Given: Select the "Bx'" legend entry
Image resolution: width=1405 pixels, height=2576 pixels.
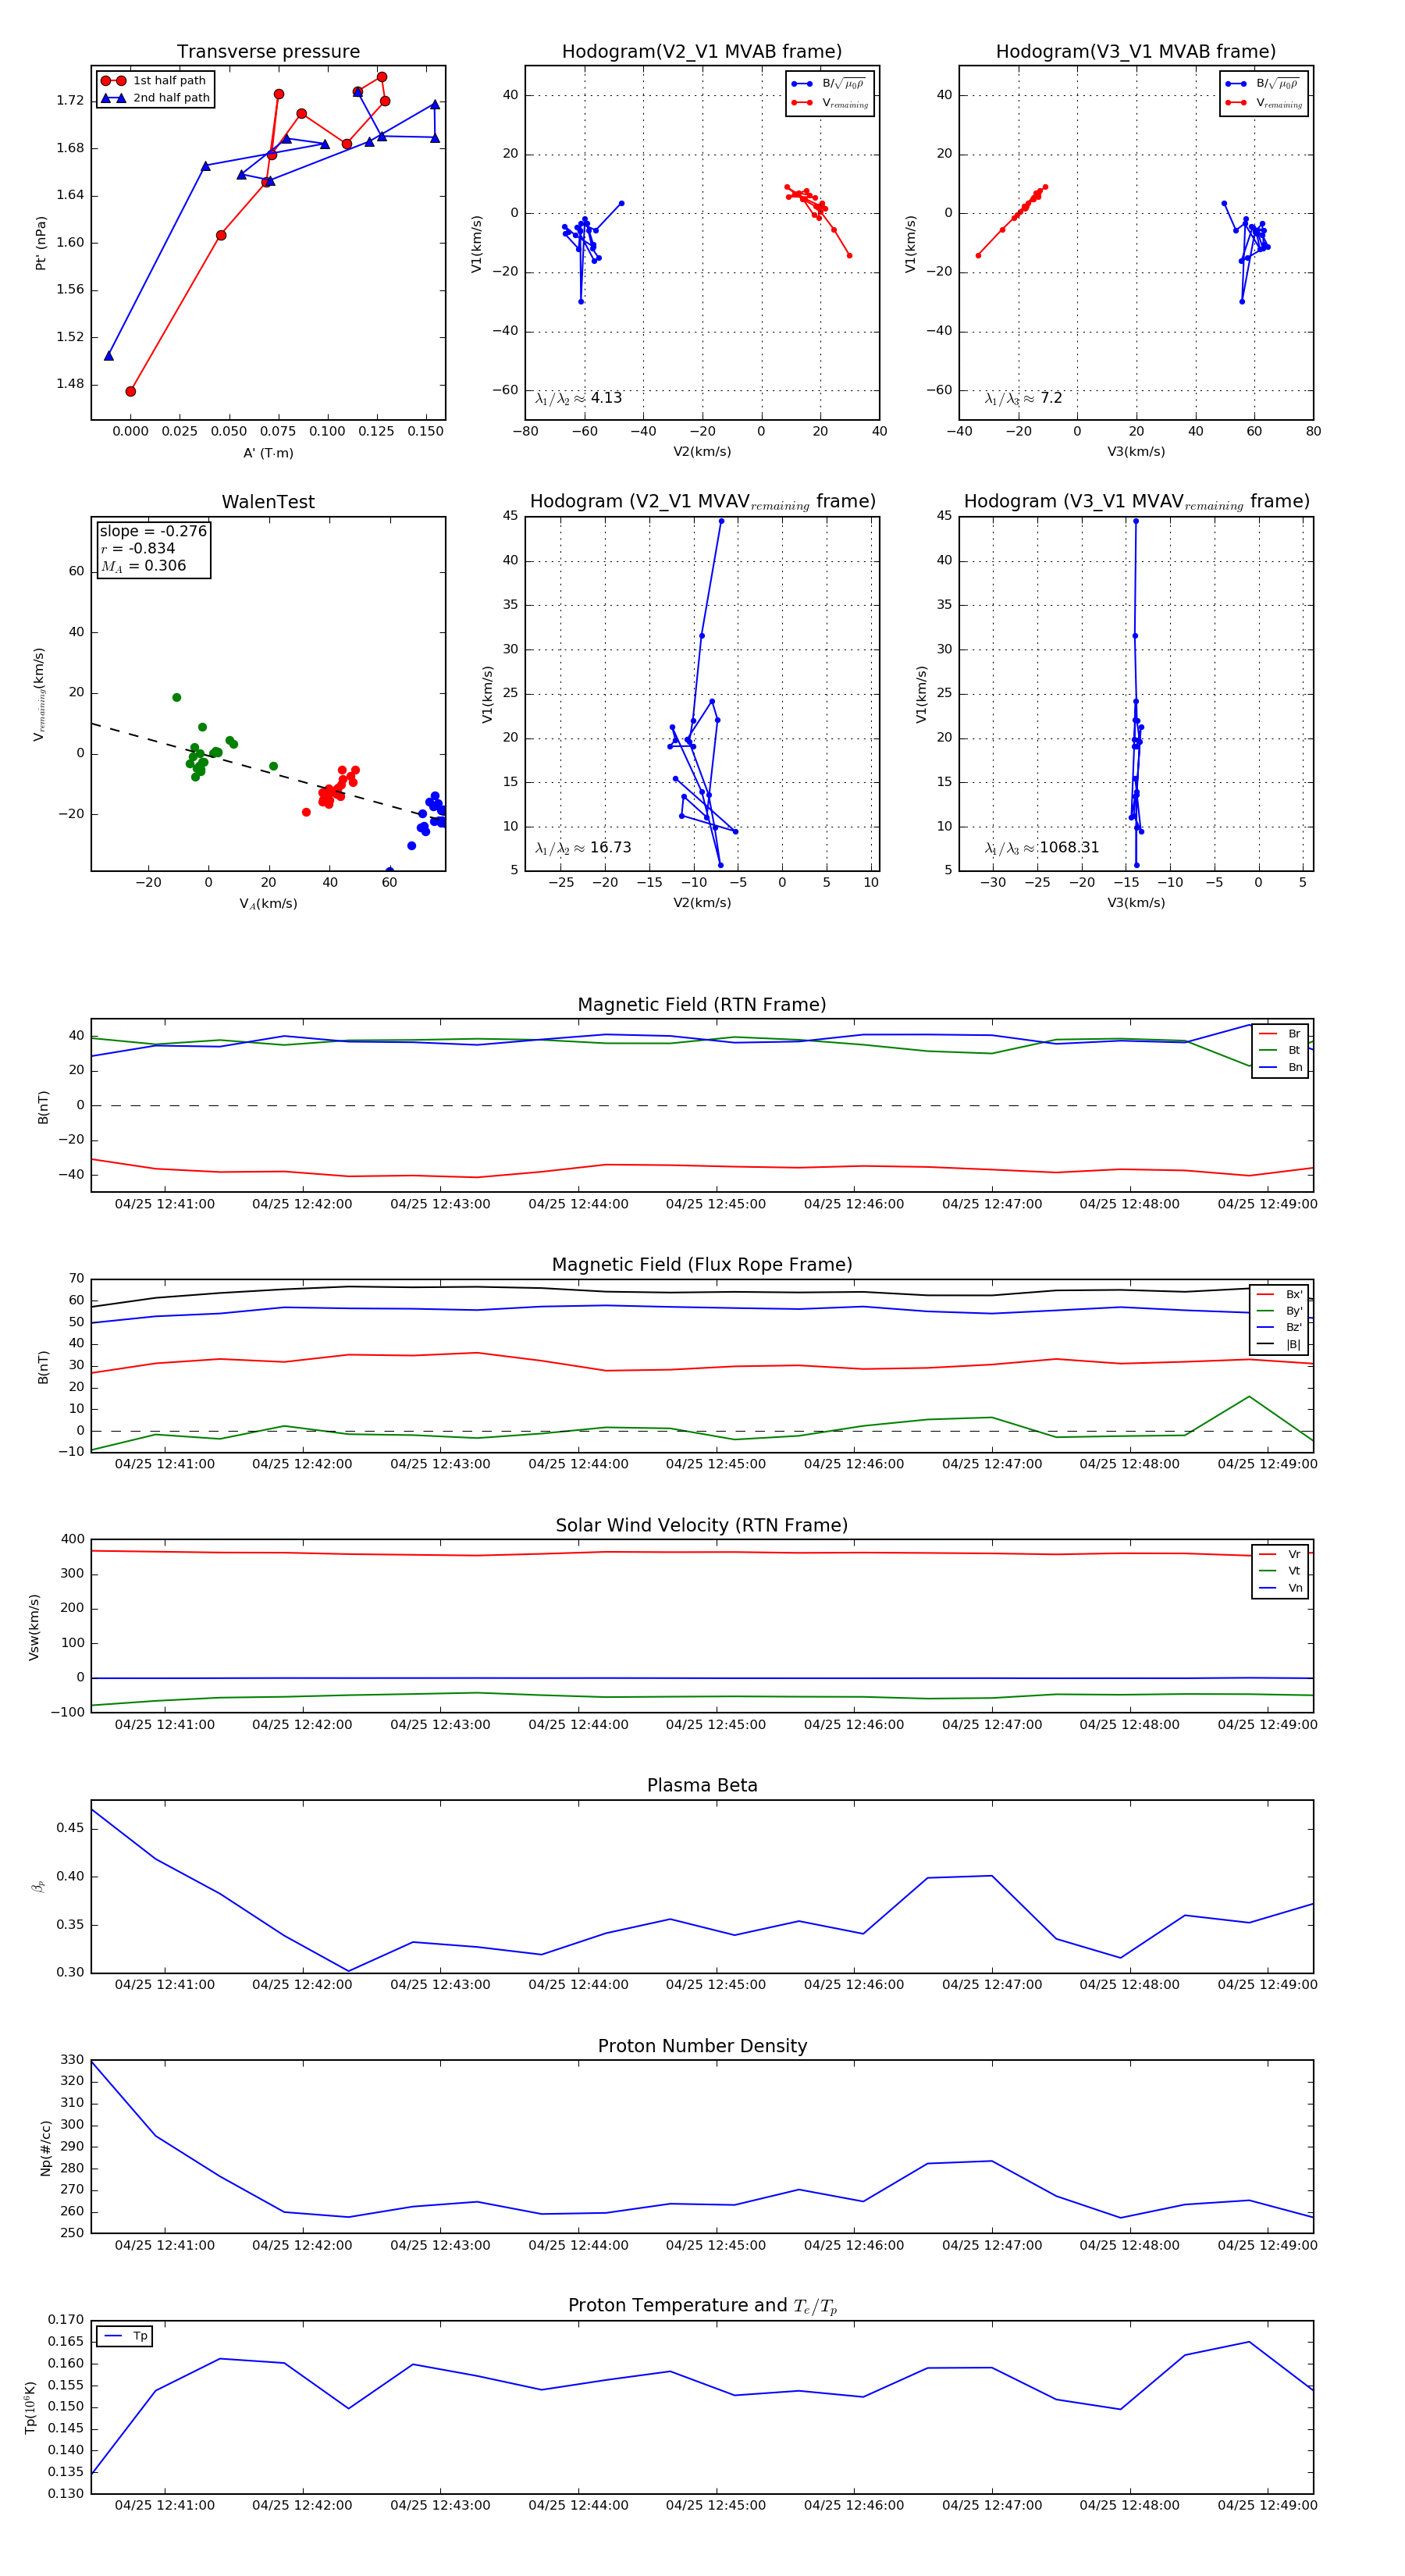Looking at the screenshot, I should click(x=1280, y=1295).
